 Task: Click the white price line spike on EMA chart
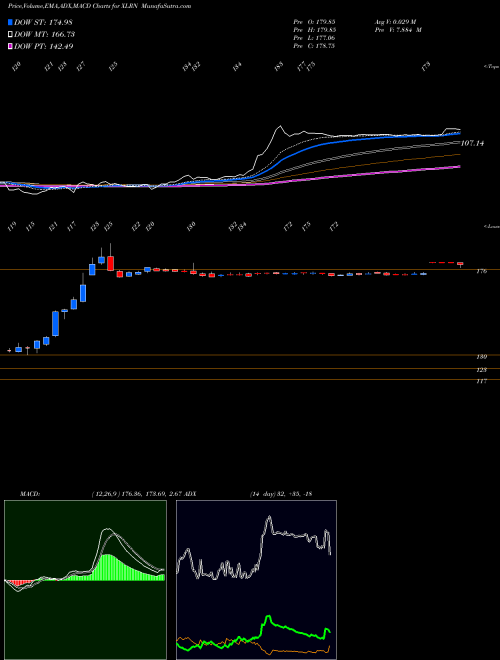(279, 127)
